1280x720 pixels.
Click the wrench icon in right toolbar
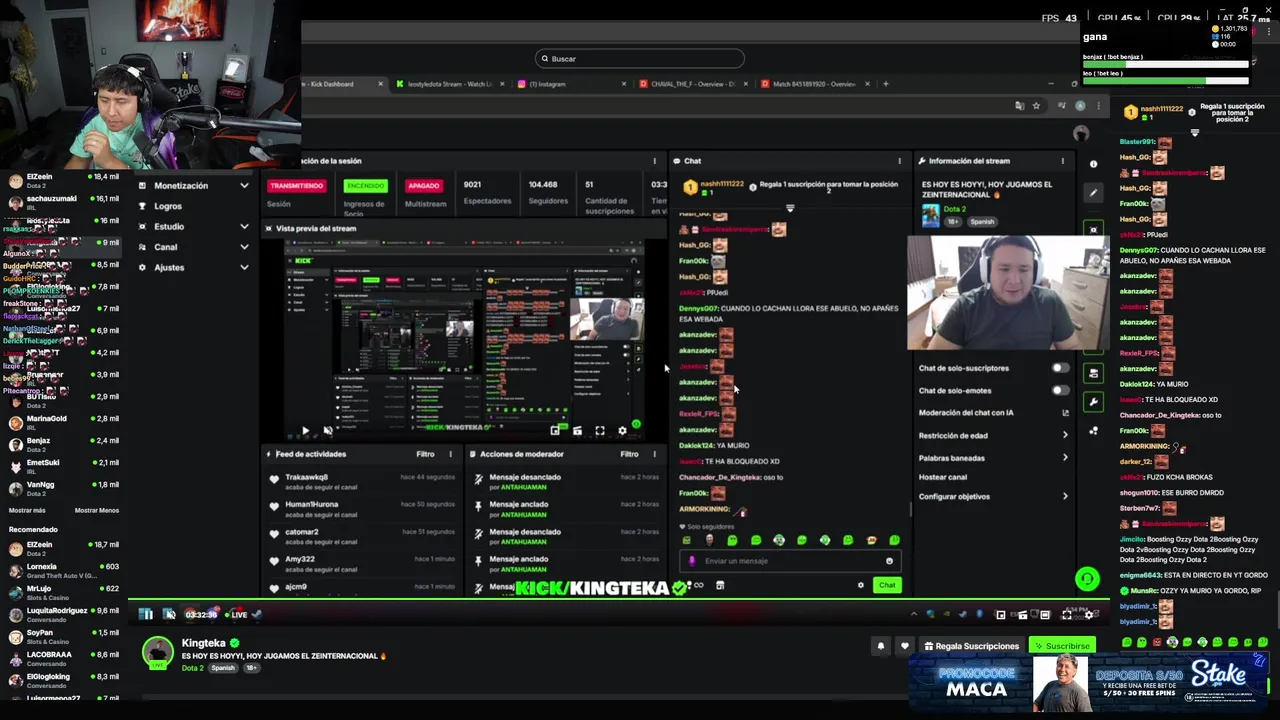(x=1094, y=402)
